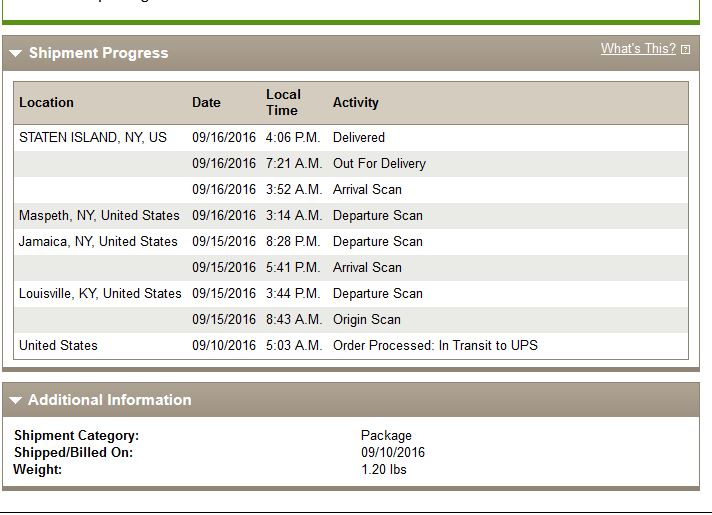Click Order Processed: In Transit to UPS
The height and width of the screenshot is (515, 712).
coord(435,346)
